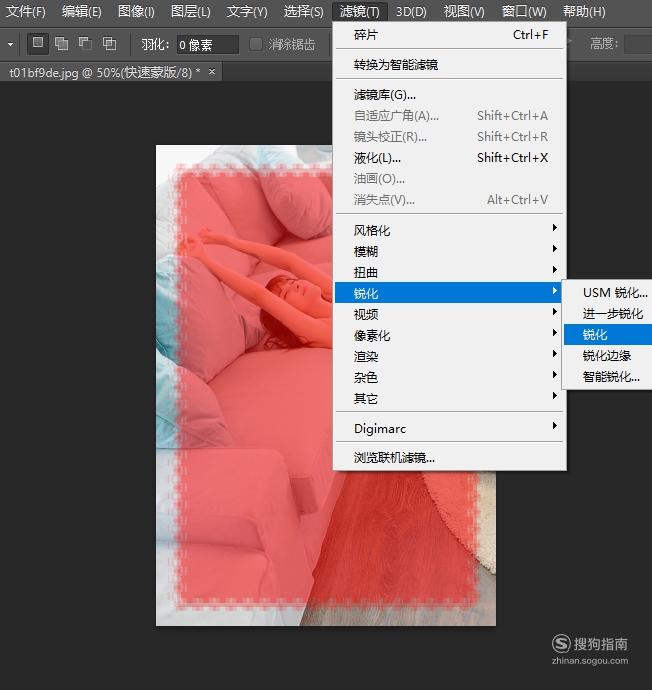The image size is (652, 690).
Task: Expand the 模糊 submenu
Action: tap(450, 251)
